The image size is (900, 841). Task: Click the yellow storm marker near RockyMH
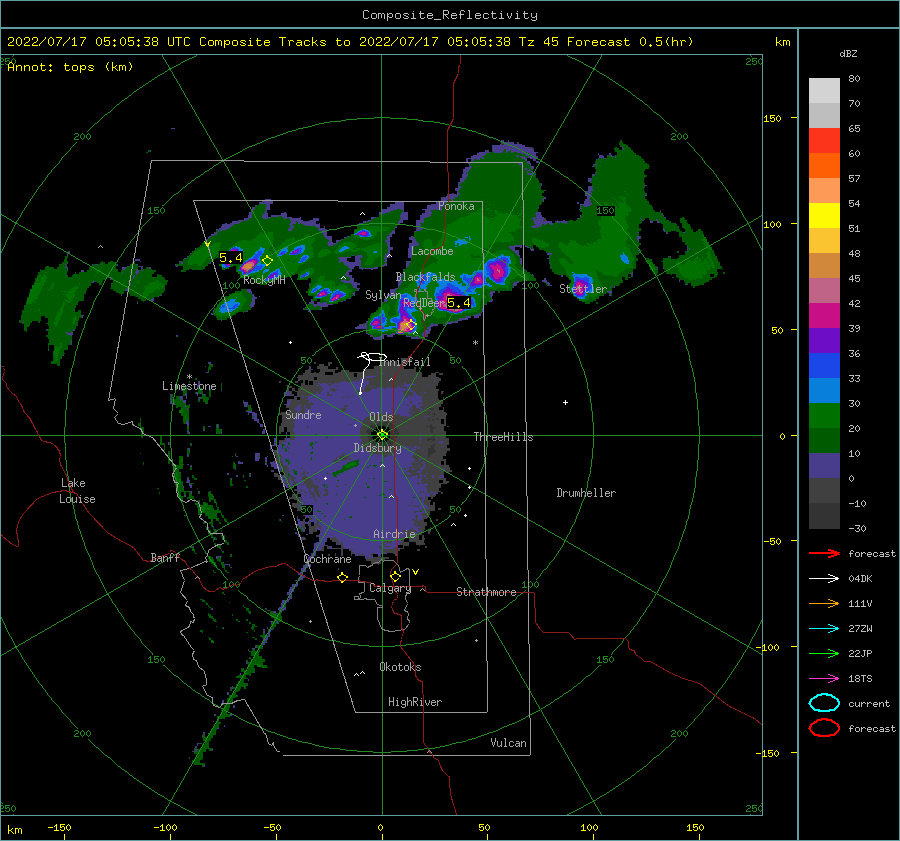pyautogui.click(x=267, y=261)
